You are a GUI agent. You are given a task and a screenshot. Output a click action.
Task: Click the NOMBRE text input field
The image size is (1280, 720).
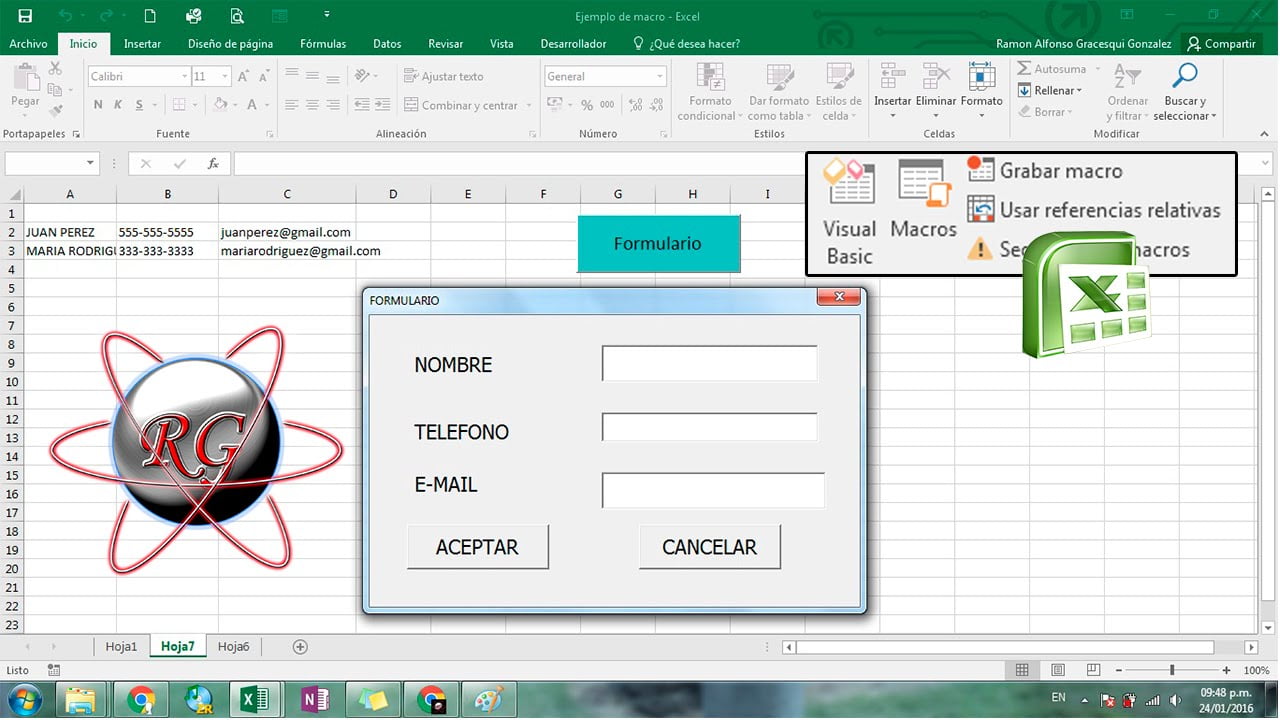click(710, 364)
